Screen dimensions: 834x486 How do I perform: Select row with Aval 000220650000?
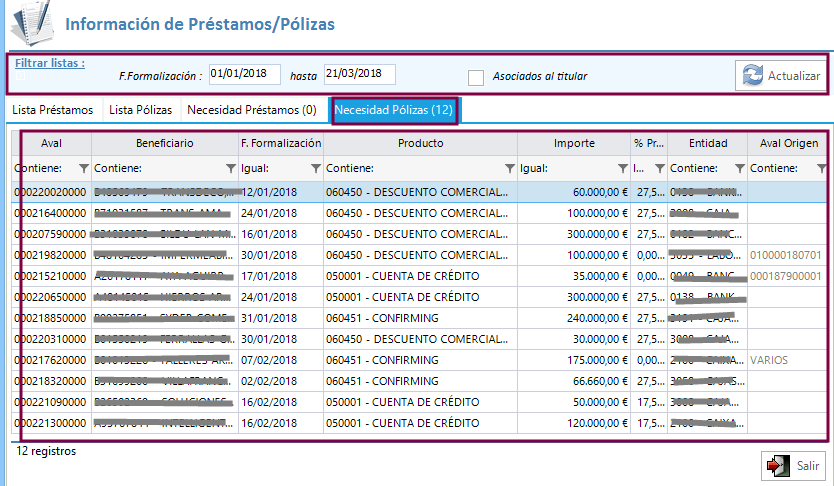click(x=419, y=297)
